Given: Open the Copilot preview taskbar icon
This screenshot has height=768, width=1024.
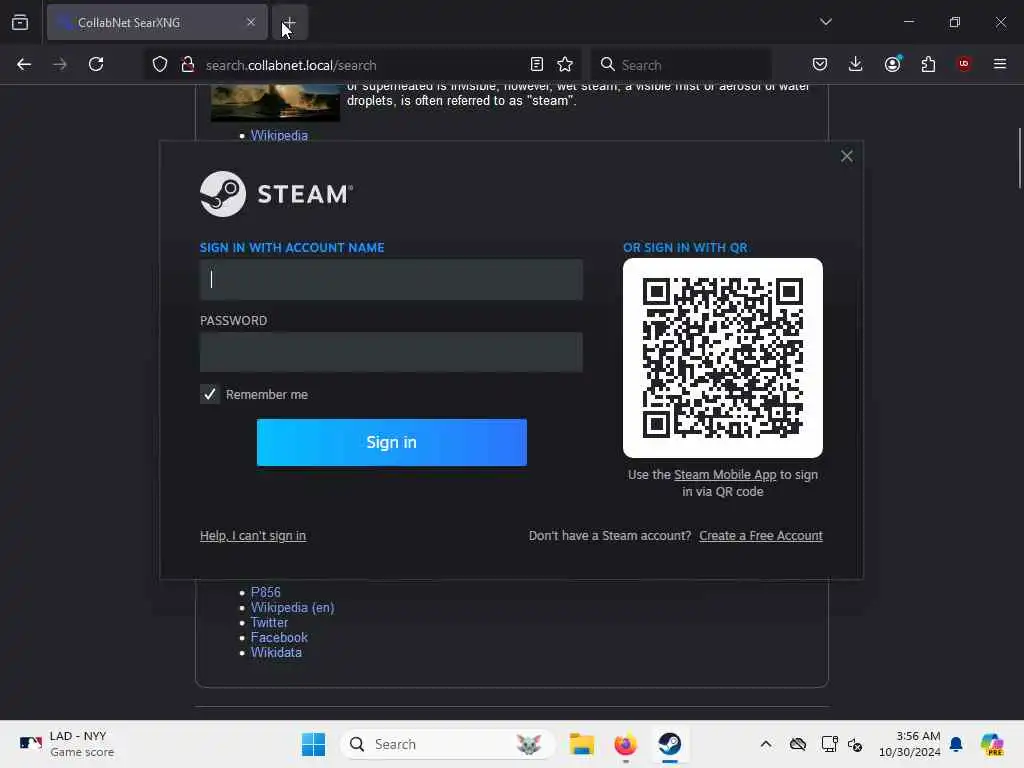Looking at the screenshot, I should point(993,744).
